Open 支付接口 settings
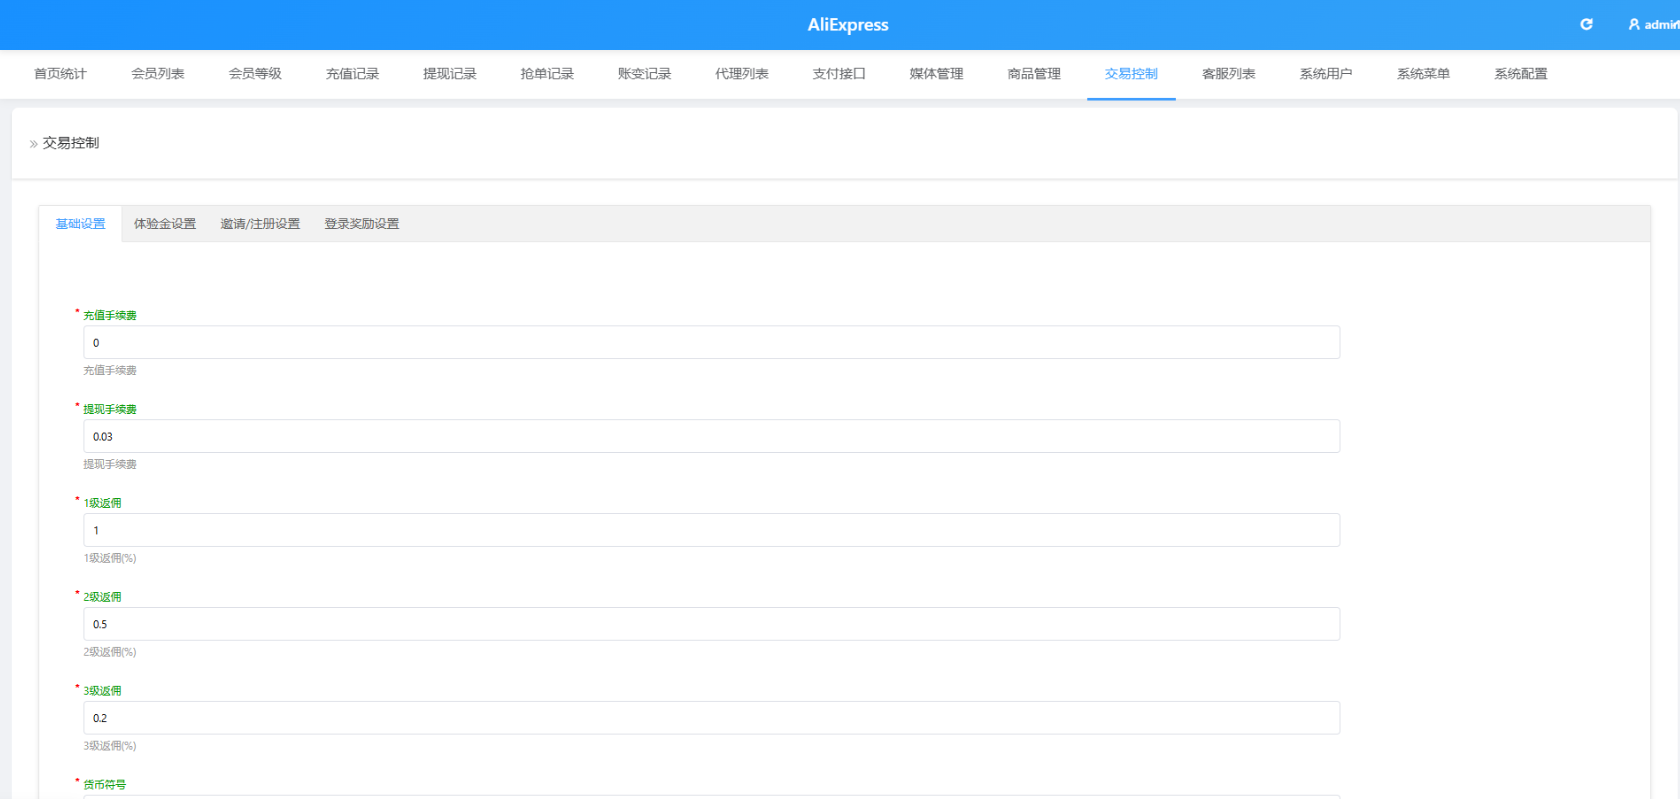Screen dimensions: 1680x799 tap(839, 74)
